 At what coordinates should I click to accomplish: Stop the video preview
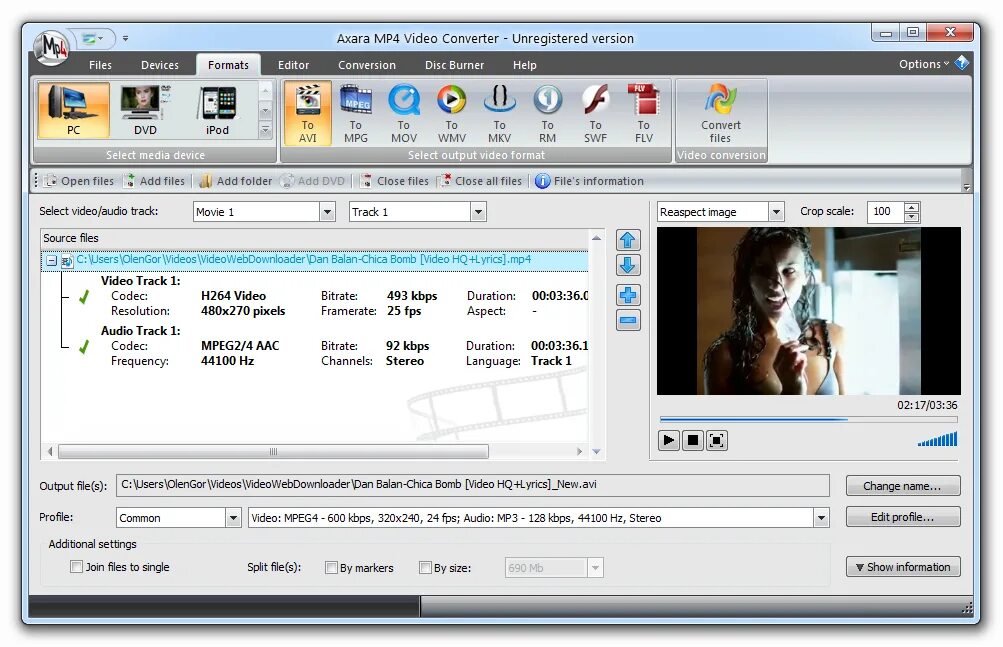693,440
